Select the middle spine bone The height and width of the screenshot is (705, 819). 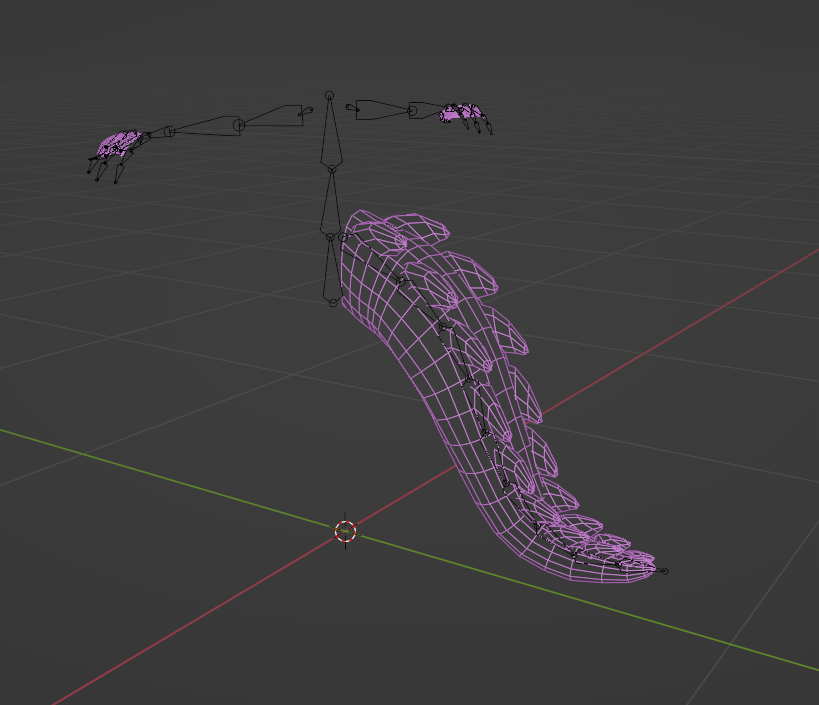pos(331,203)
